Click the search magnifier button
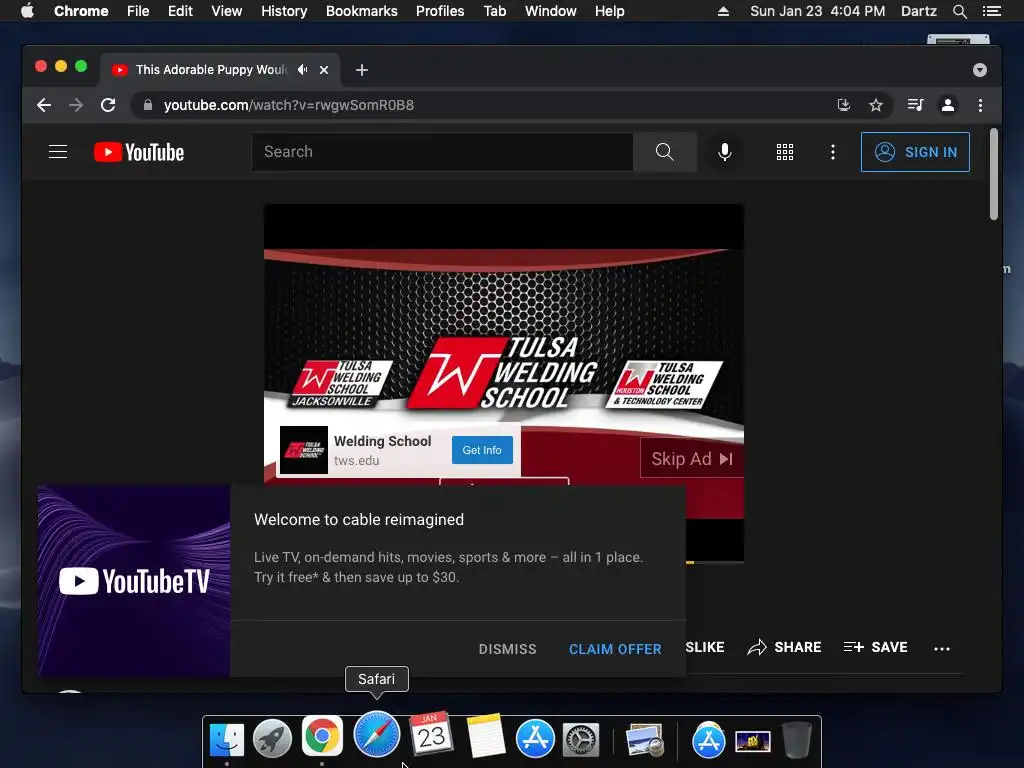The height and width of the screenshot is (768, 1024). point(664,152)
